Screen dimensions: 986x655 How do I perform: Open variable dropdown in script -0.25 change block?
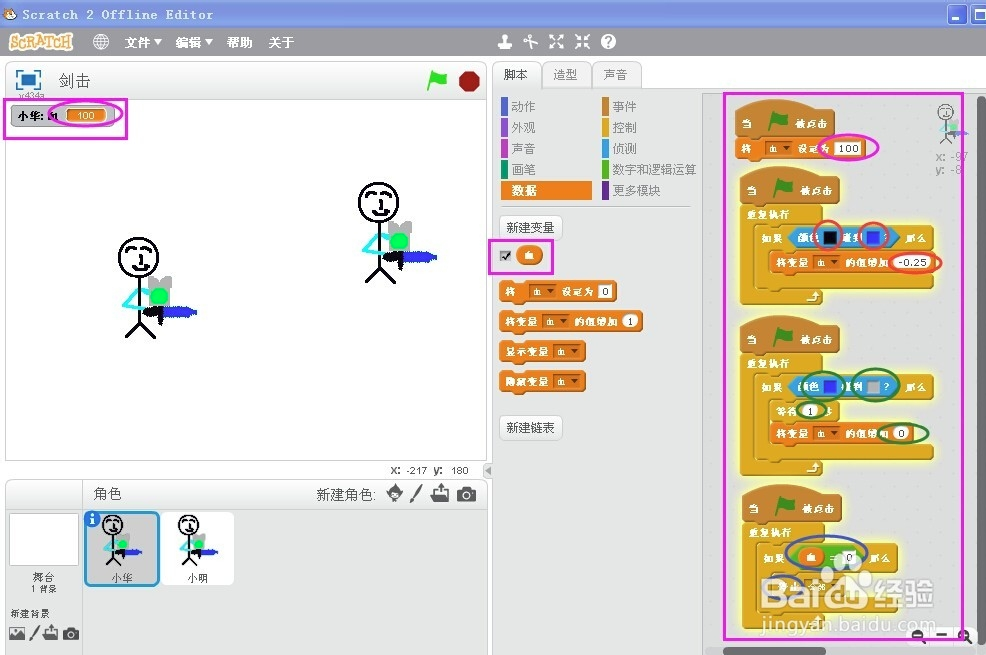tap(827, 262)
